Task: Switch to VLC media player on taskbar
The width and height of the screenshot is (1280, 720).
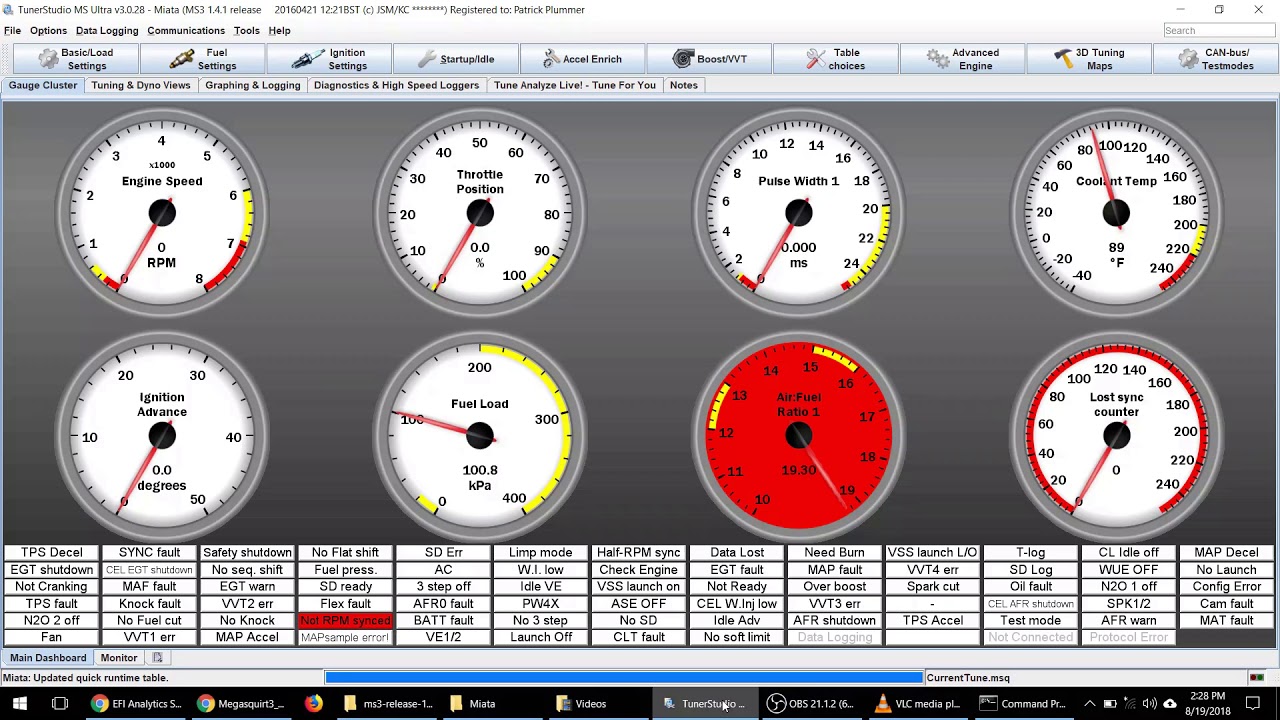Action: pos(917,704)
